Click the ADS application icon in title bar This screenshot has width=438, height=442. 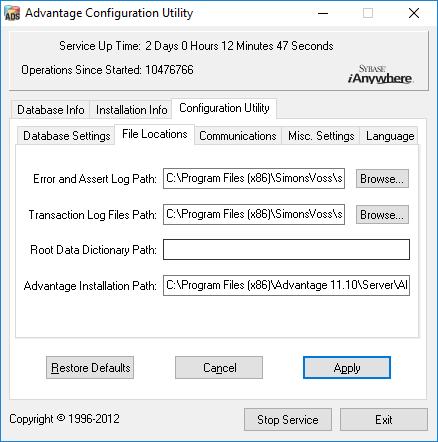12,13
